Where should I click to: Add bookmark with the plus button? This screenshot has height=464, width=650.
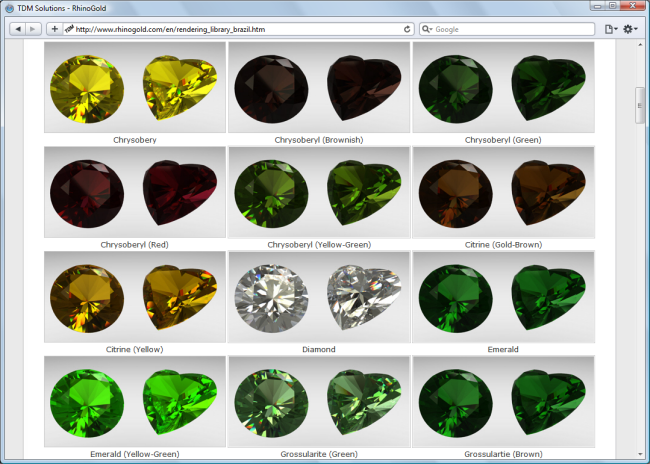54,29
